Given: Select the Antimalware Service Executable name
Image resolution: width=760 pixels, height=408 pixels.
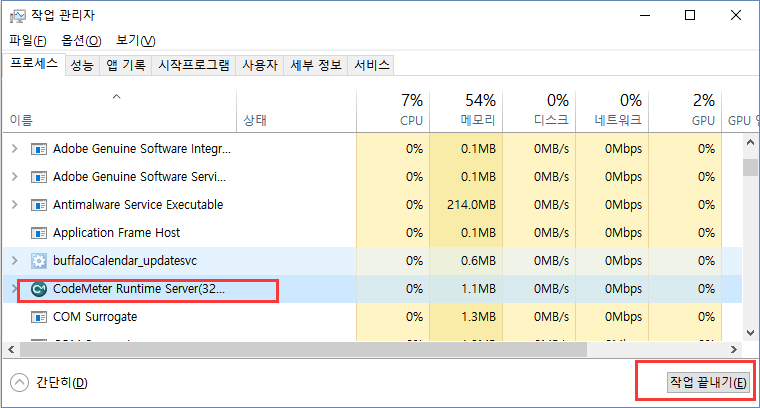Looking at the screenshot, I should pos(138,205).
